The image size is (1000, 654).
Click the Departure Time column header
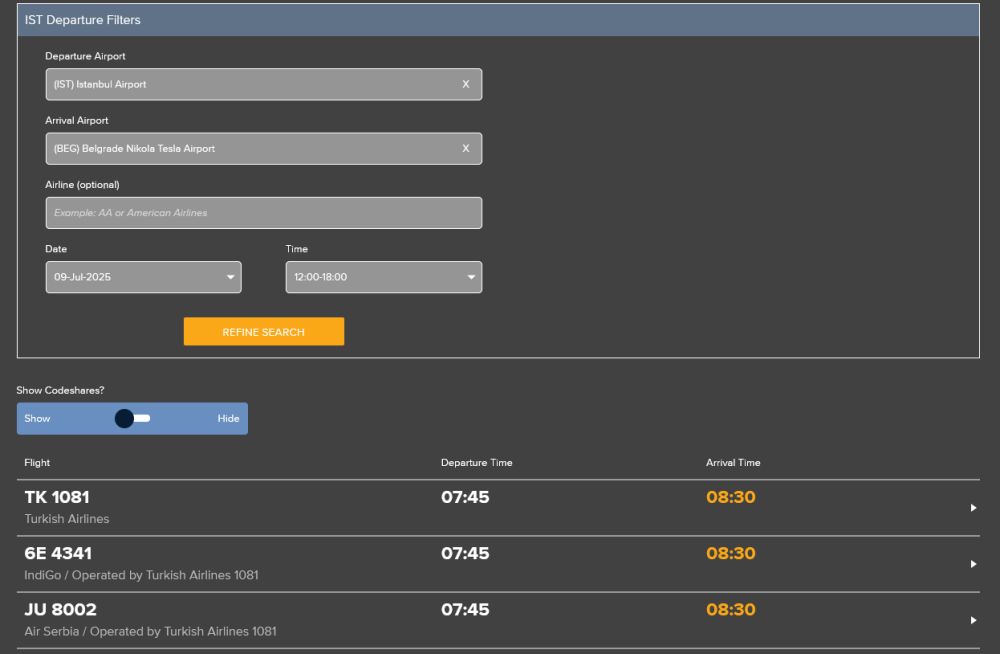[x=476, y=463]
